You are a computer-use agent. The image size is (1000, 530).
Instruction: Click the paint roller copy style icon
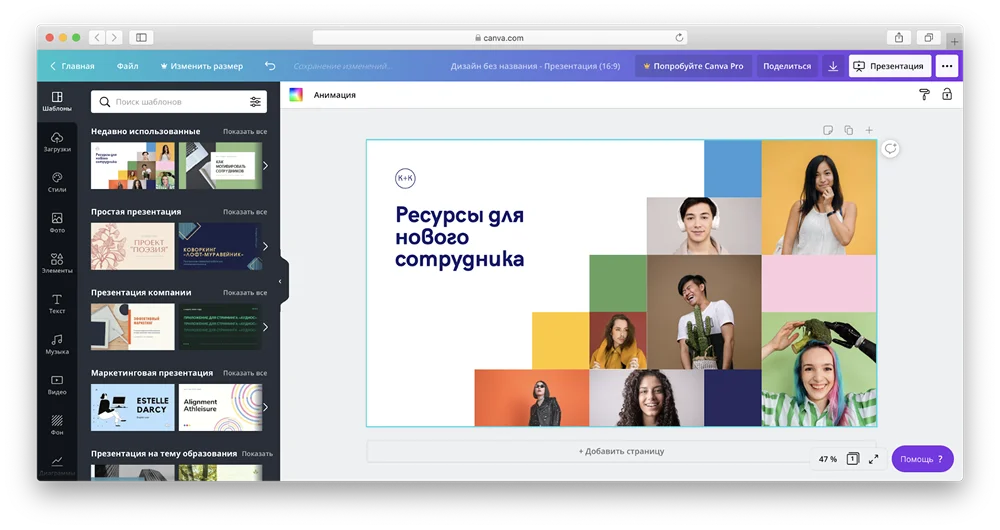tap(924, 95)
